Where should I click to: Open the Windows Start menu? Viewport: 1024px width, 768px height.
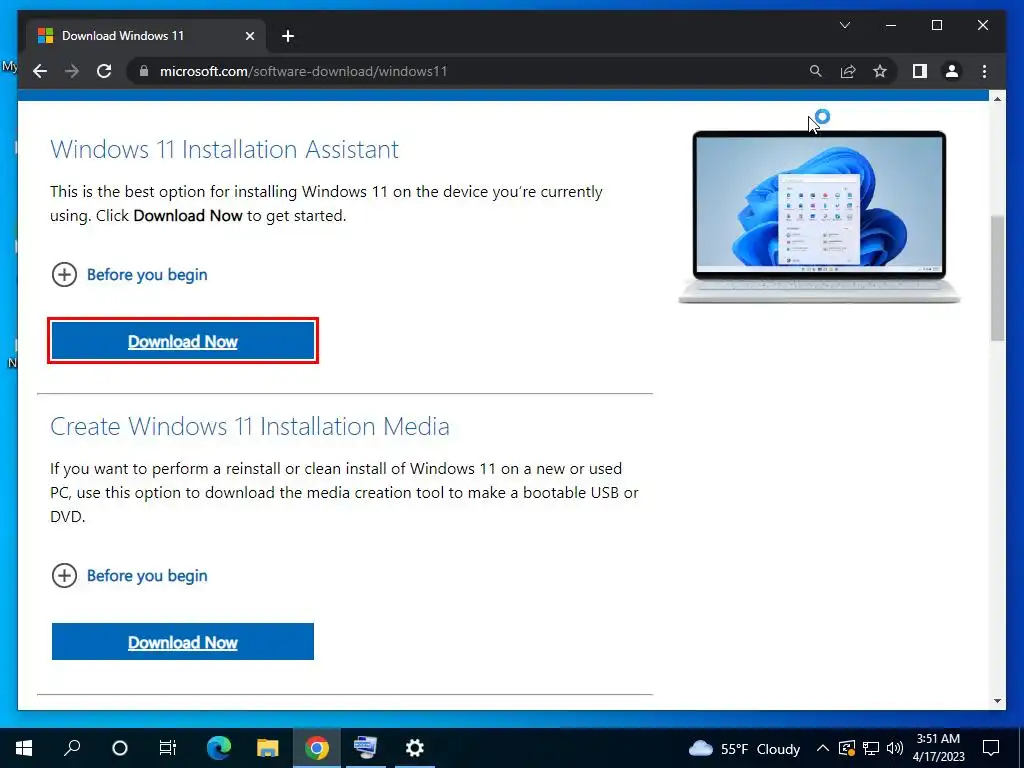coord(24,748)
